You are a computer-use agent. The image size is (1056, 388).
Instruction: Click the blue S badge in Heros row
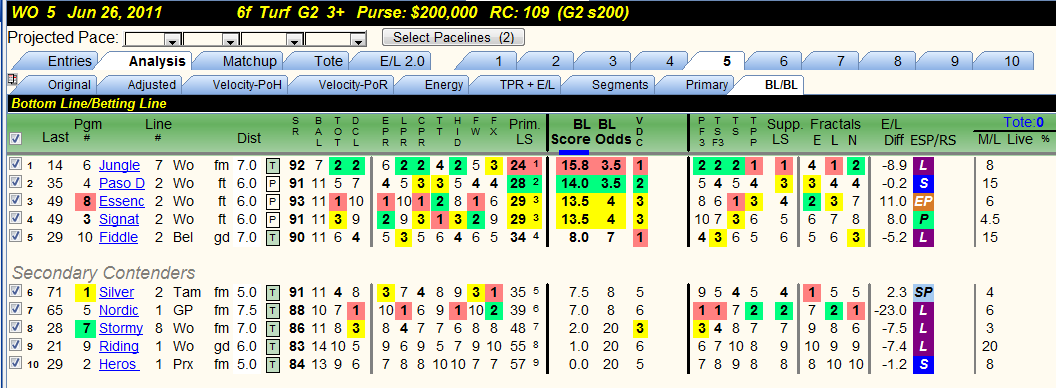[922, 364]
